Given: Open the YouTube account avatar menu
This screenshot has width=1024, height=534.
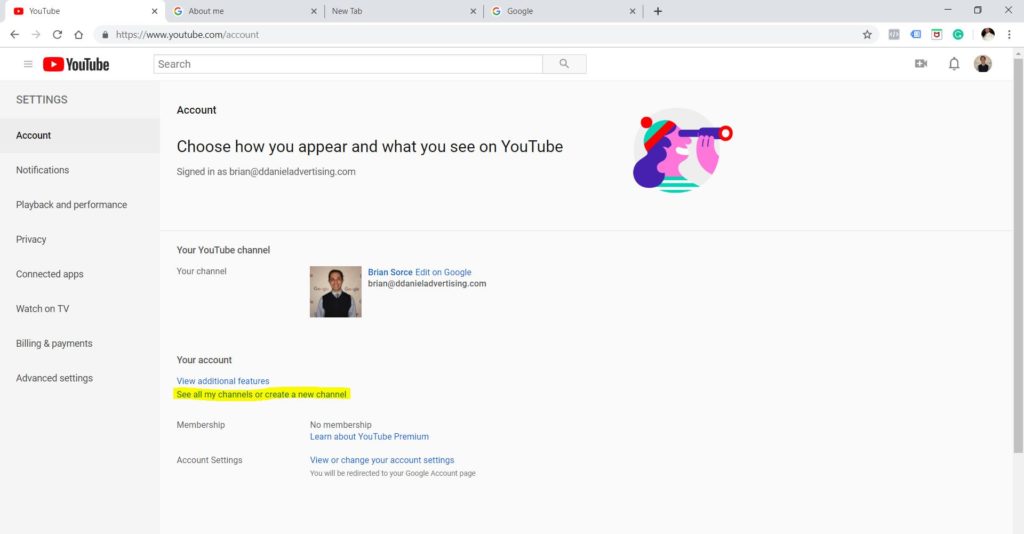Looking at the screenshot, I should click(x=983, y=63).
